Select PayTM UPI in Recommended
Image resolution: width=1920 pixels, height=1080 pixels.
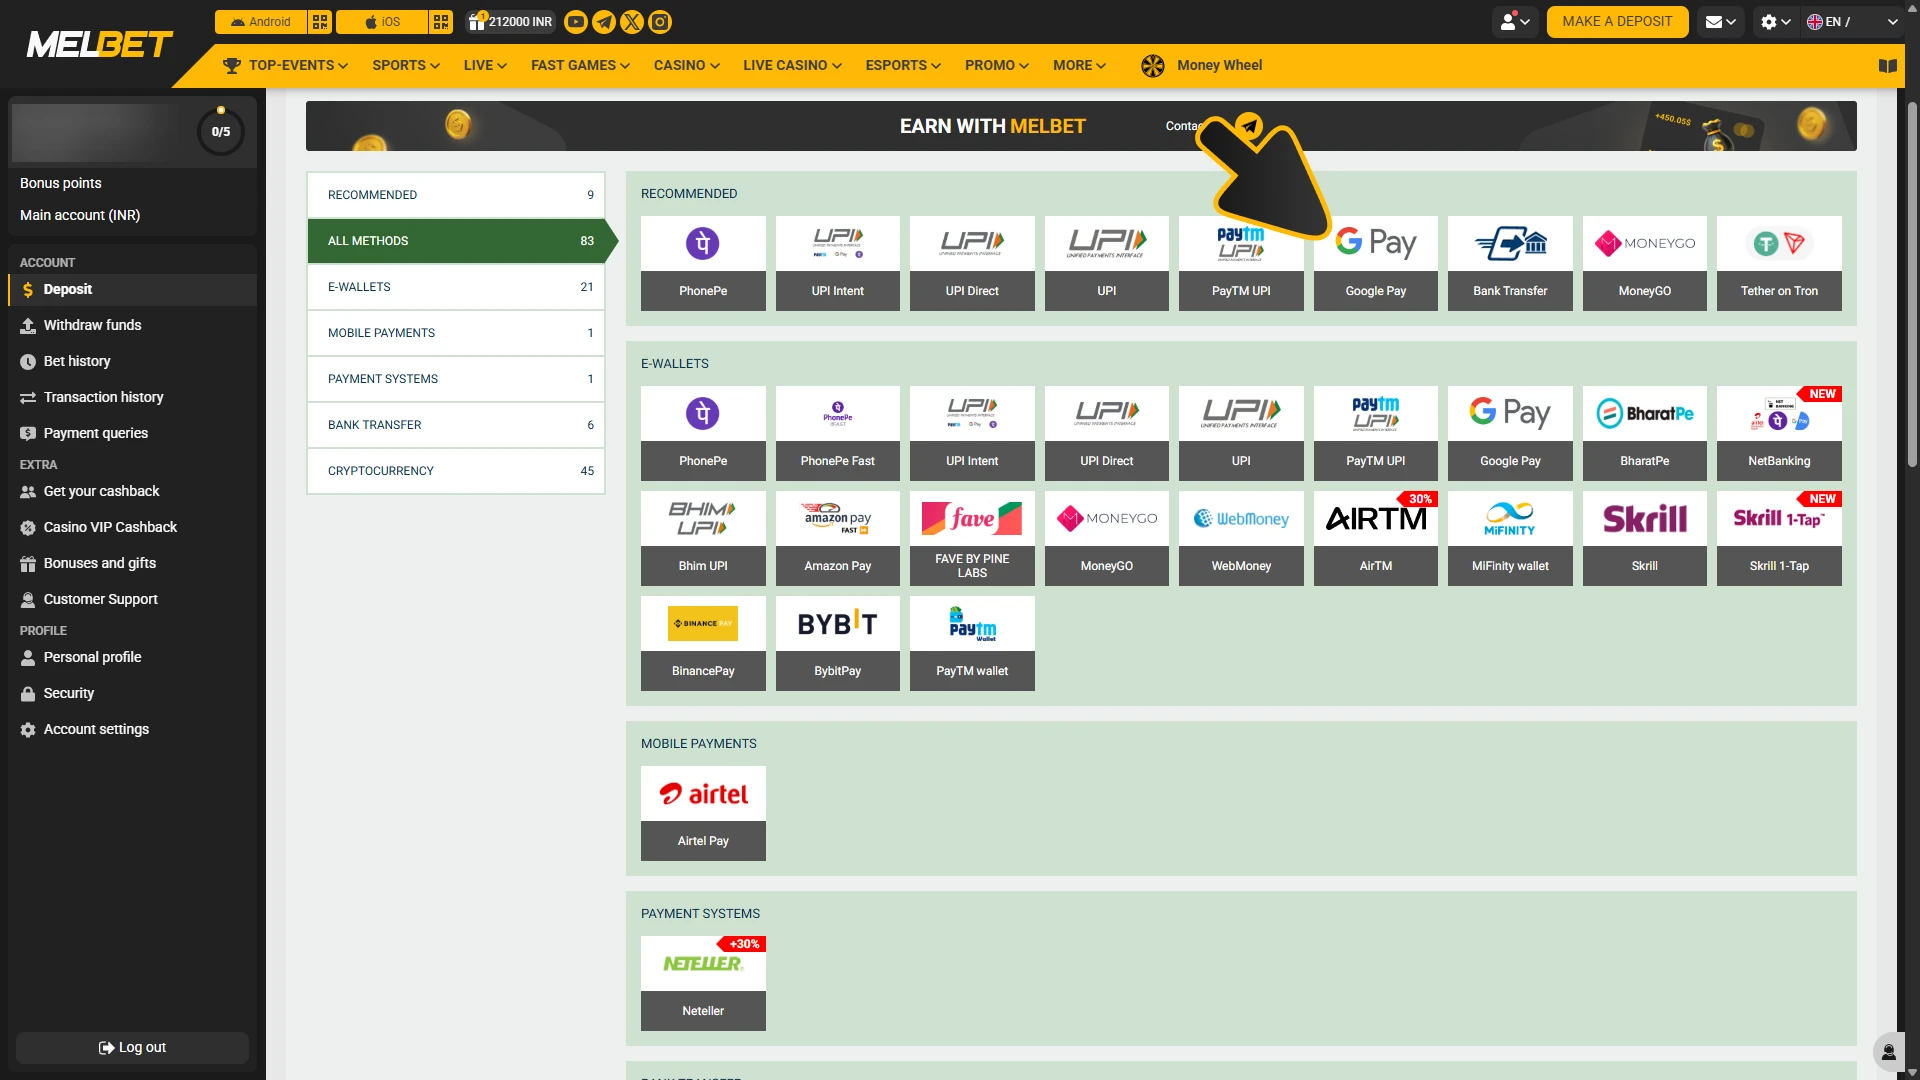(x=1241, y=264)
